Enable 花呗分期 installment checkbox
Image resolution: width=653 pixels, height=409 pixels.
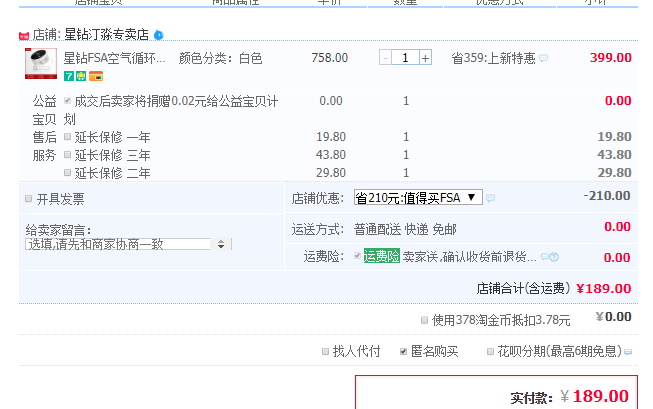491,352
